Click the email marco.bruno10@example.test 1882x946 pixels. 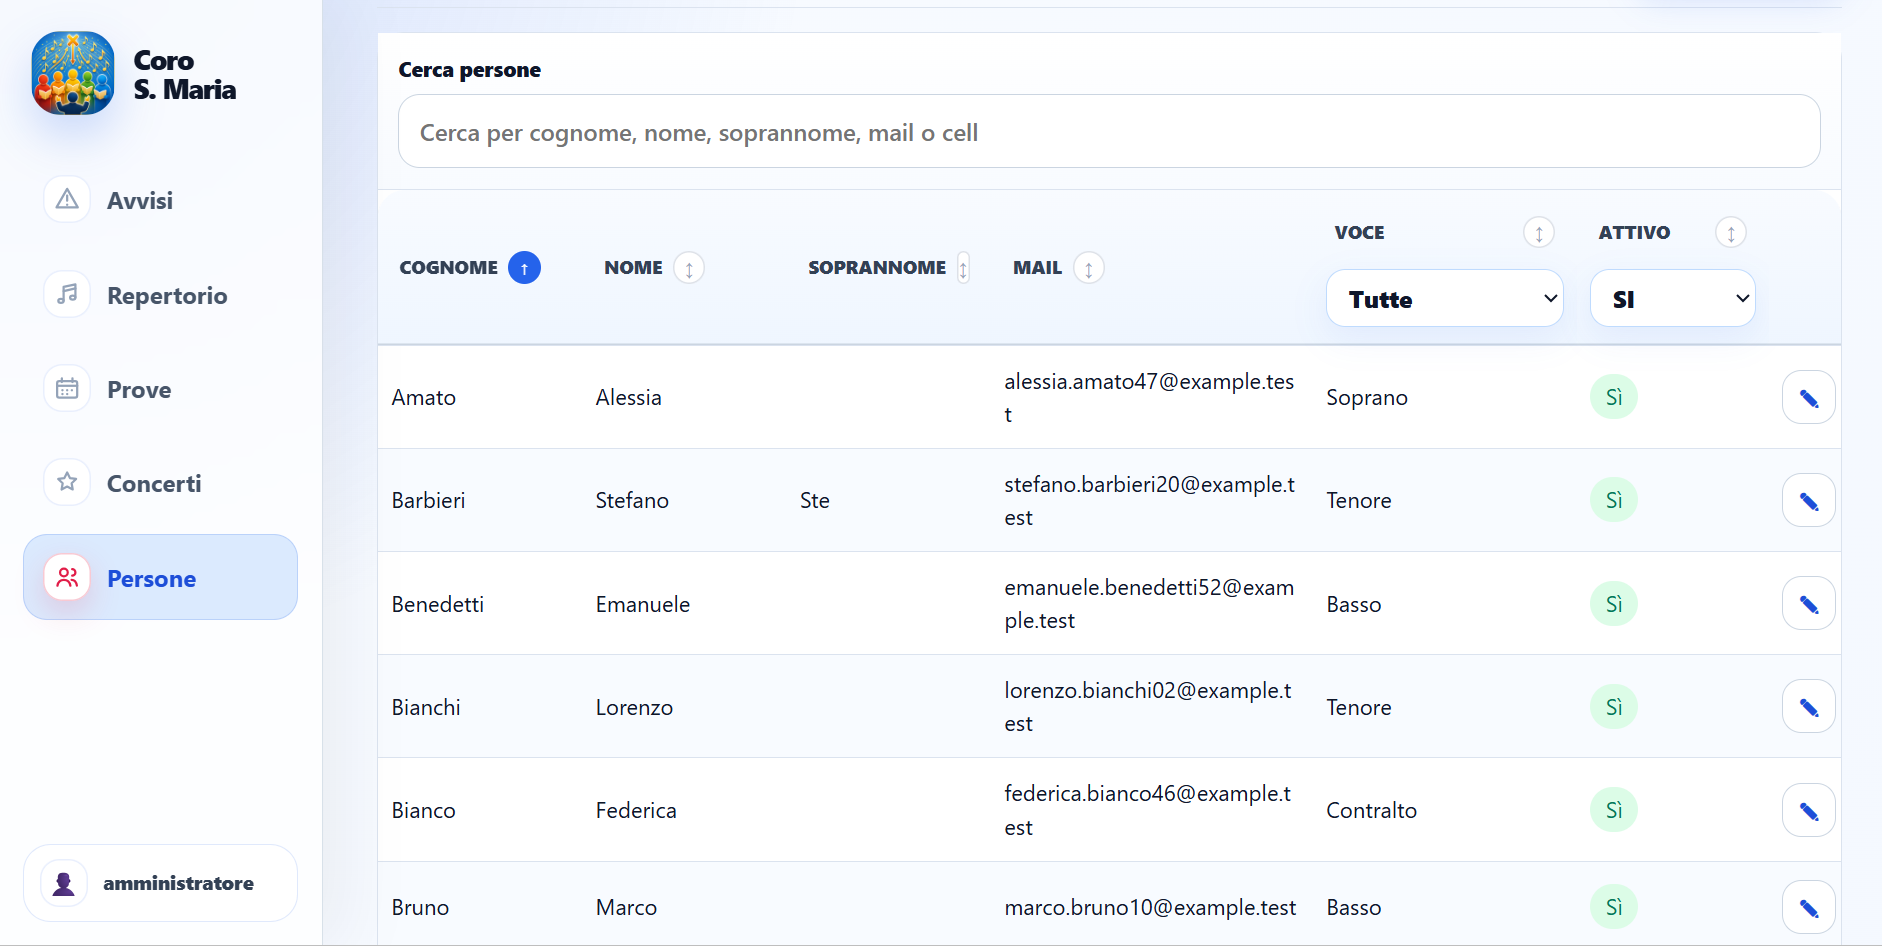pyautogui.click(x=1150, y=907)
